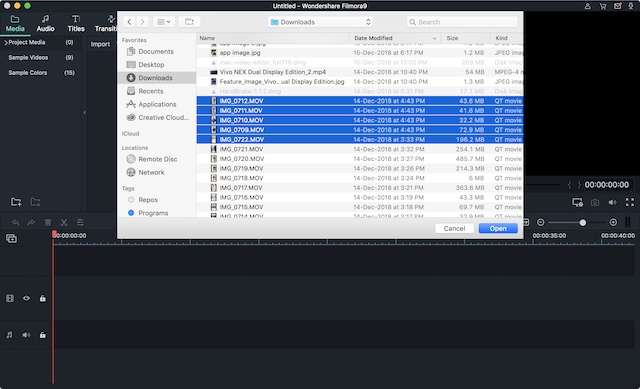
Task: Switch to the Audio tab
Action: [45, 24]
